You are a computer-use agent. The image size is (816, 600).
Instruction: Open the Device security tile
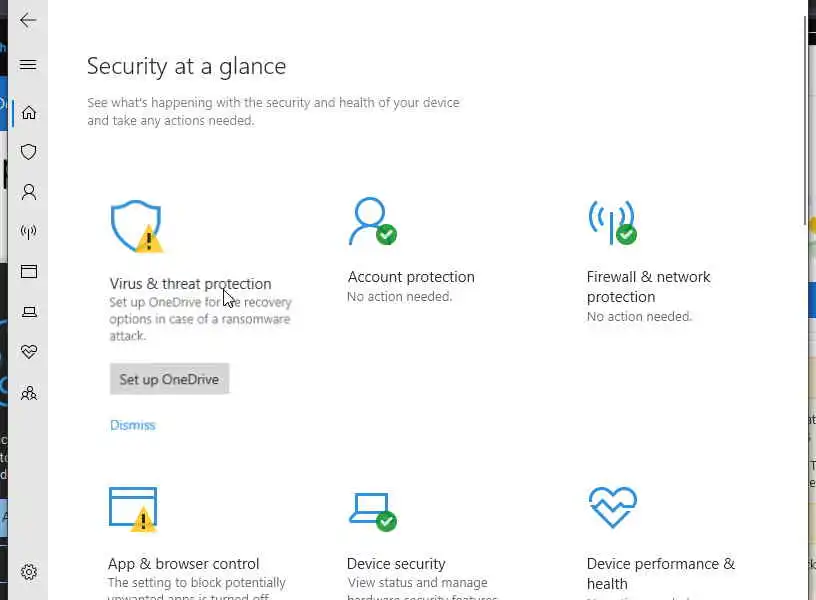(x=396, y=564)
